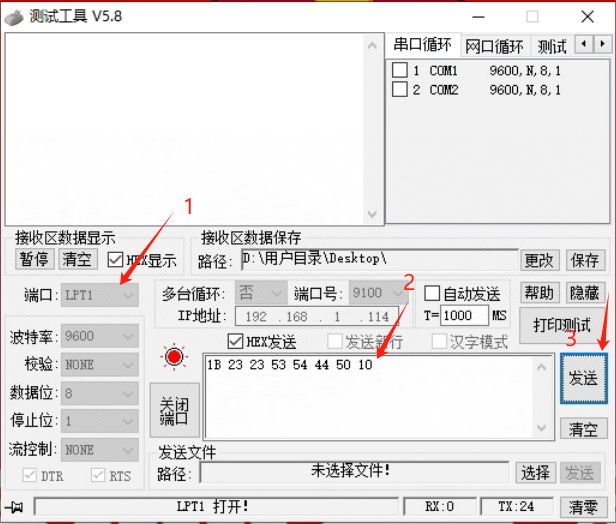Close the 测试工具 V5.8 window
The image size is (616, 524).
[588, 16]
